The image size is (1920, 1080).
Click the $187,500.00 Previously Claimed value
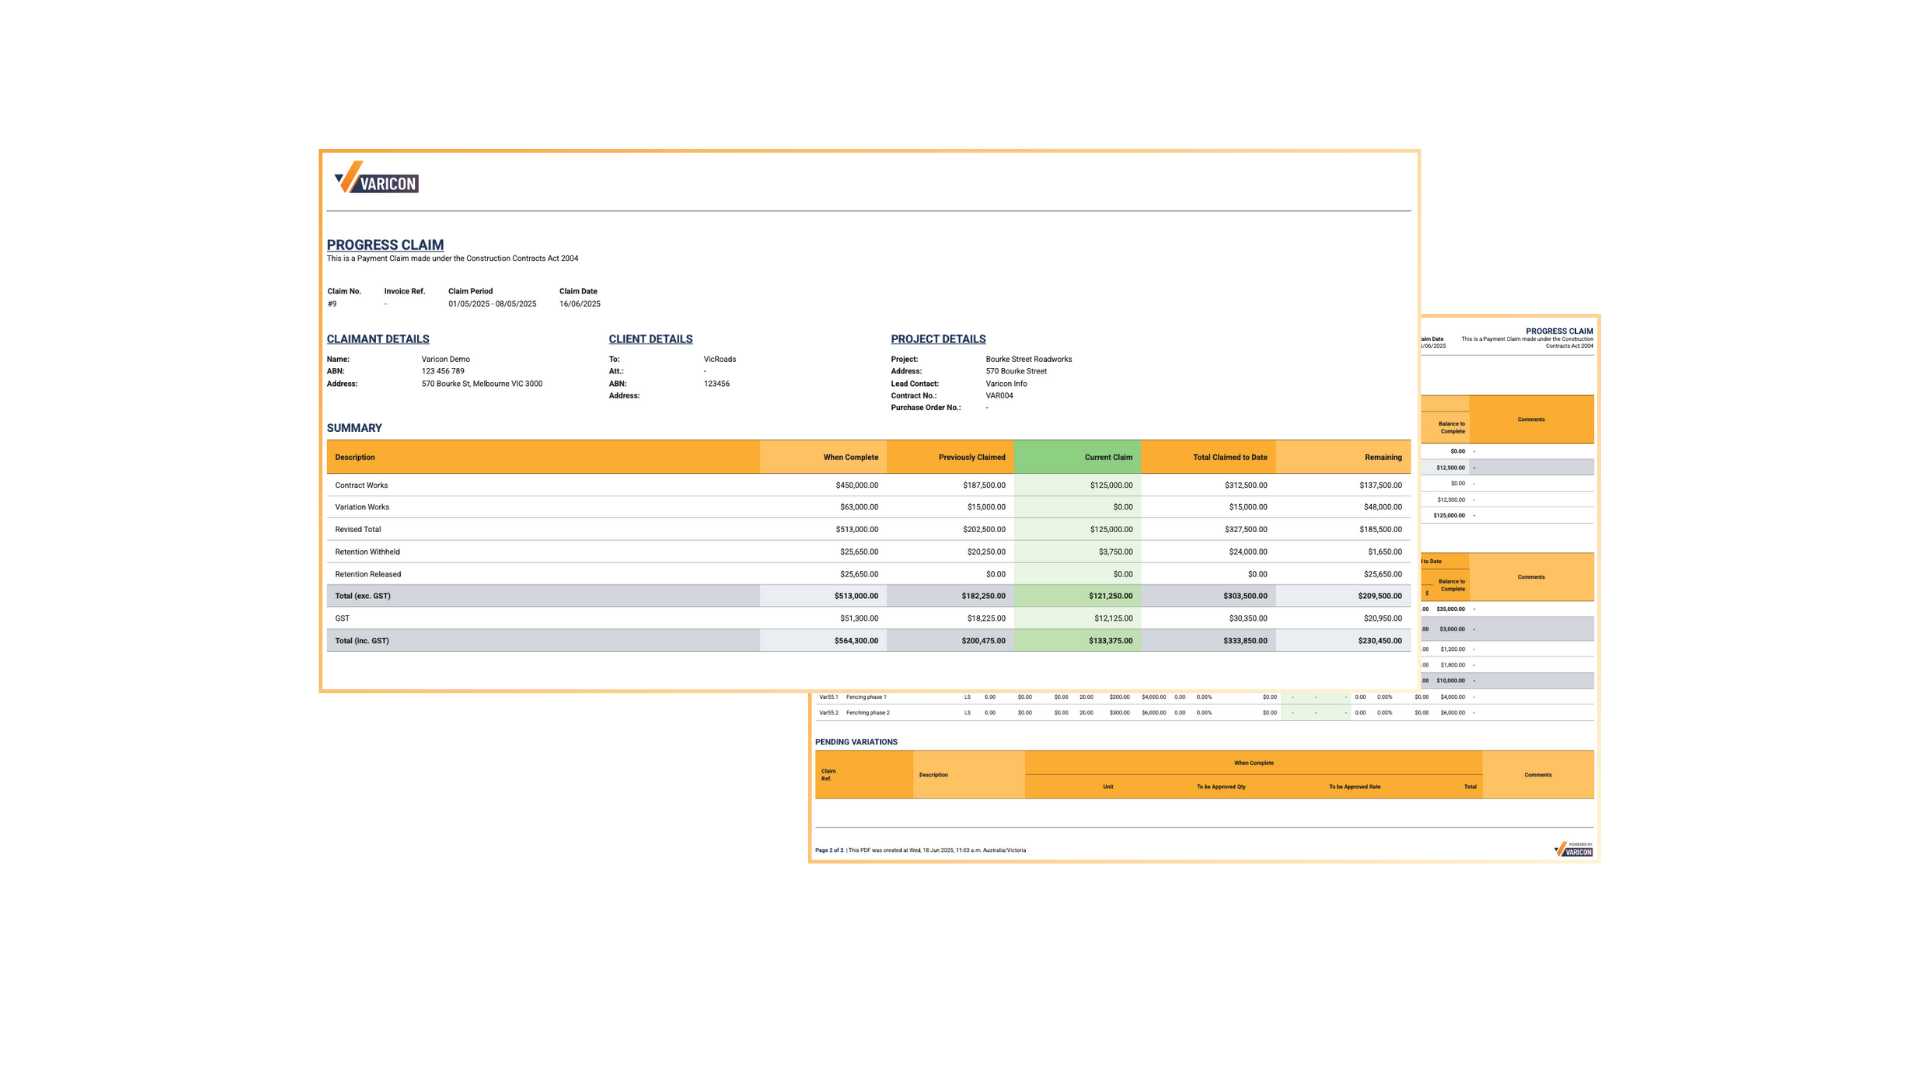984,485
